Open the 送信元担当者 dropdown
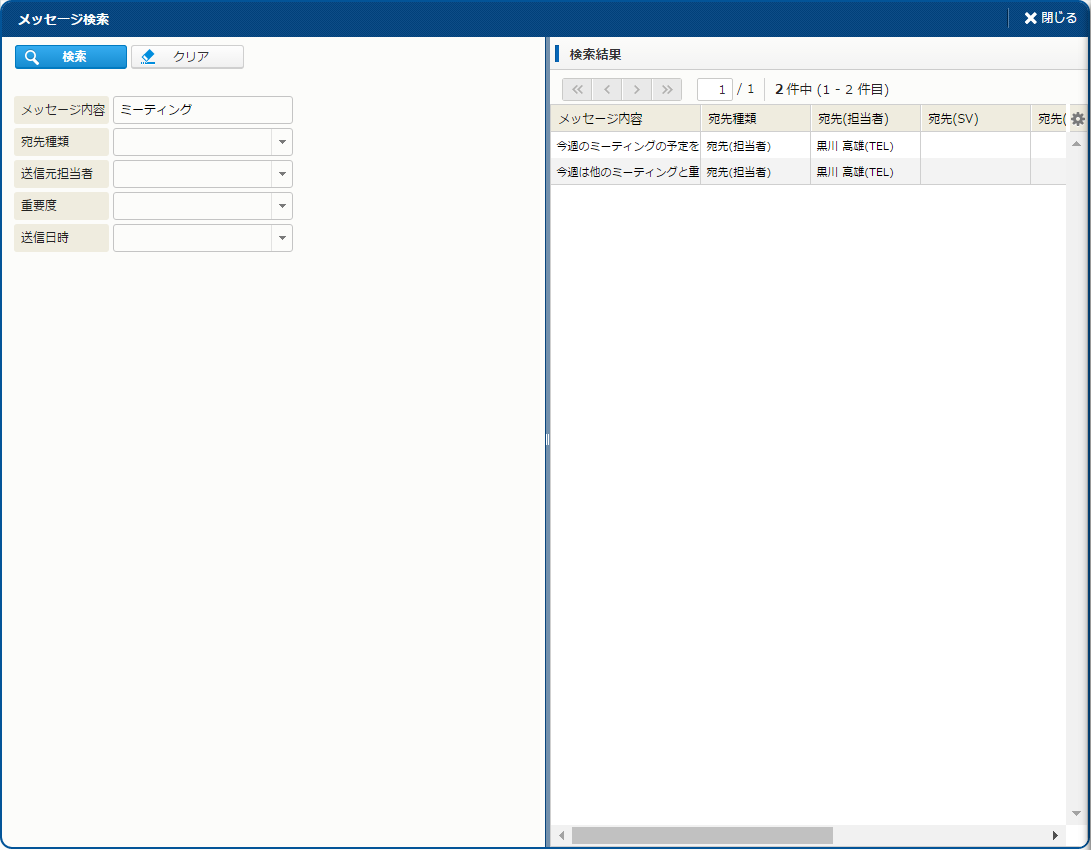This screenshot has height=850, width=1091. click(282, 174)
